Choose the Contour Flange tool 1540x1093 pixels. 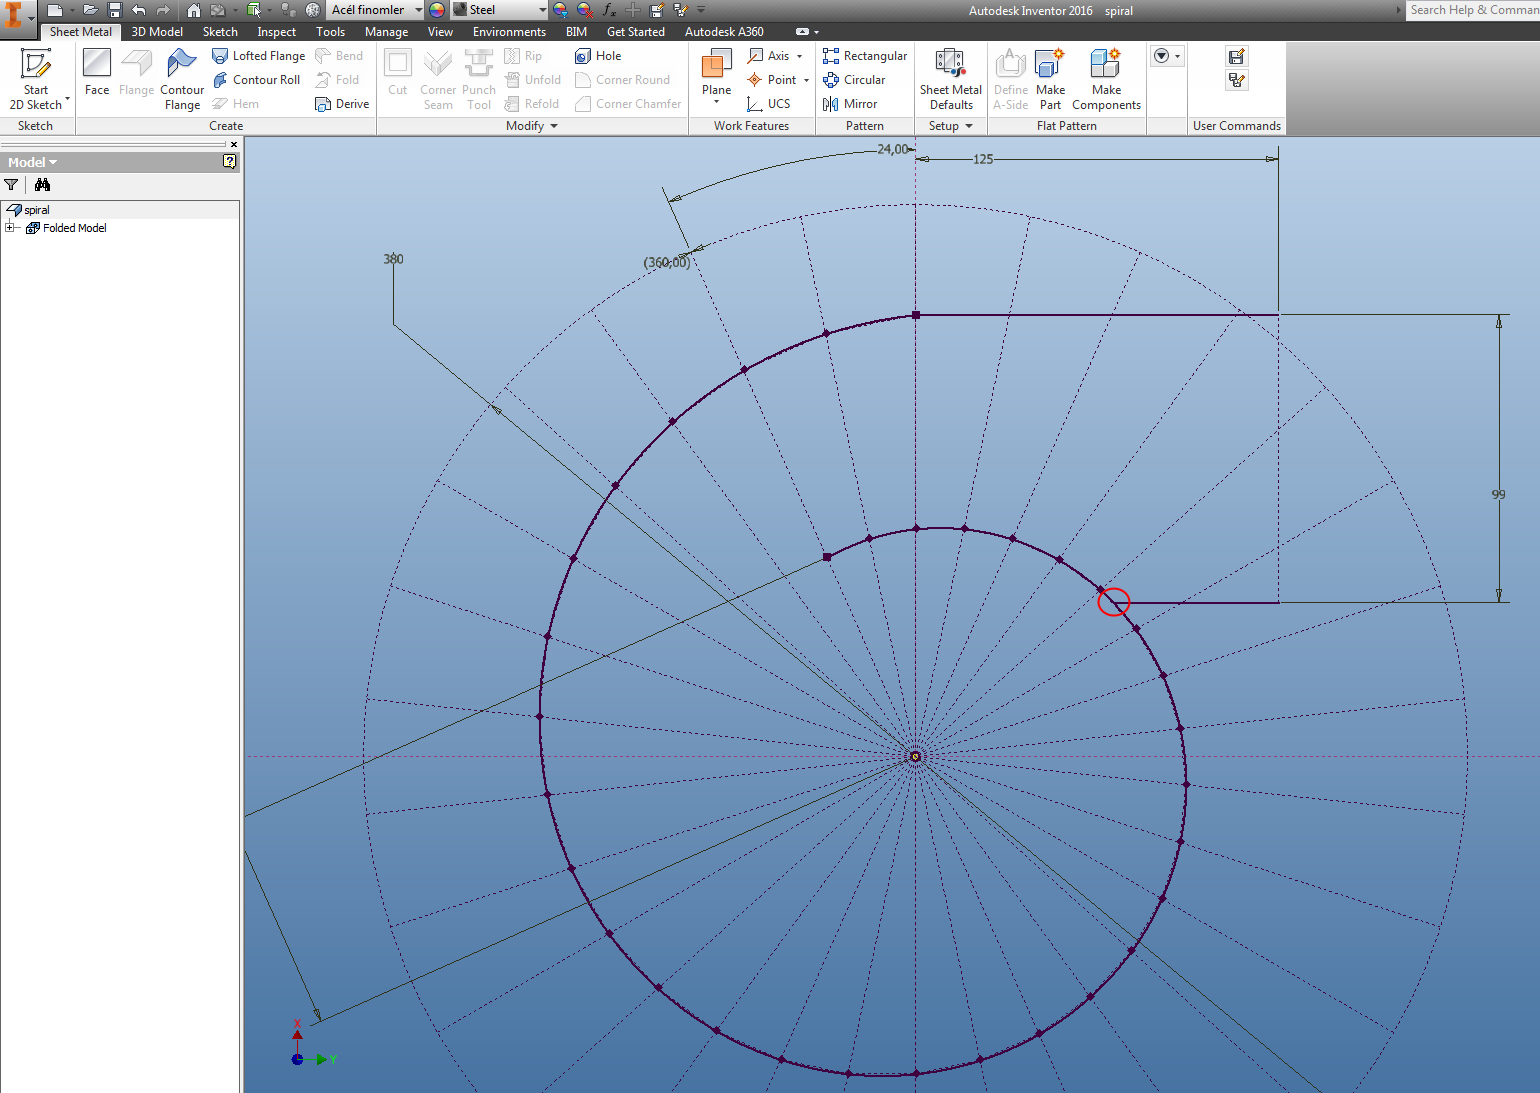tap(182, 78)
